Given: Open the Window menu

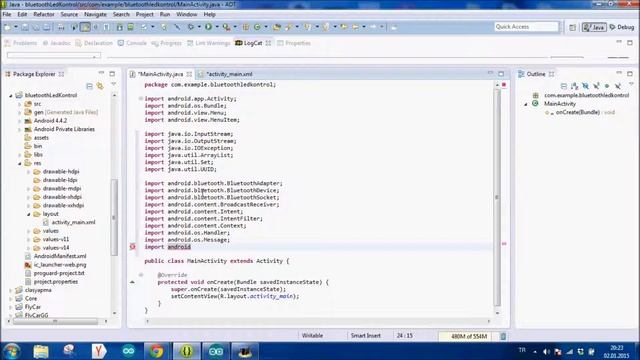Looking at the screenshot, I should pos(187,14).
